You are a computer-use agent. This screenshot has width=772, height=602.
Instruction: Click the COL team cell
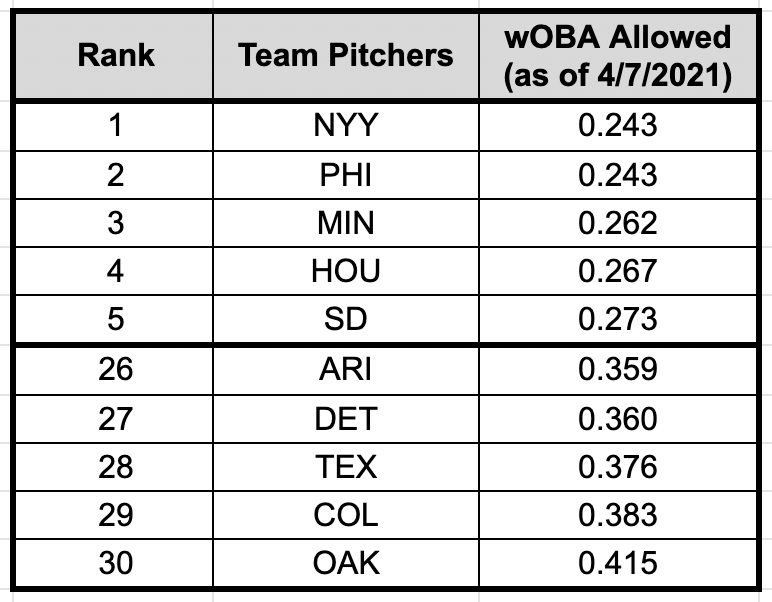[346, 514]
